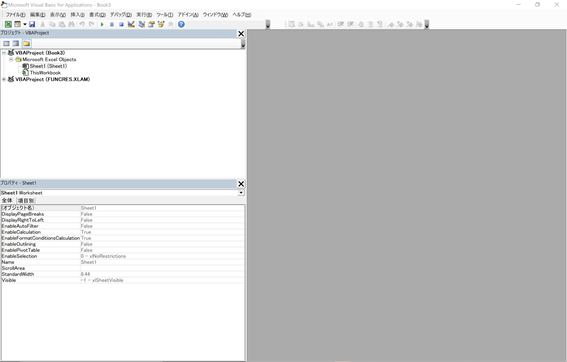Run the macro with the green play icon

[x=102, y=24]
